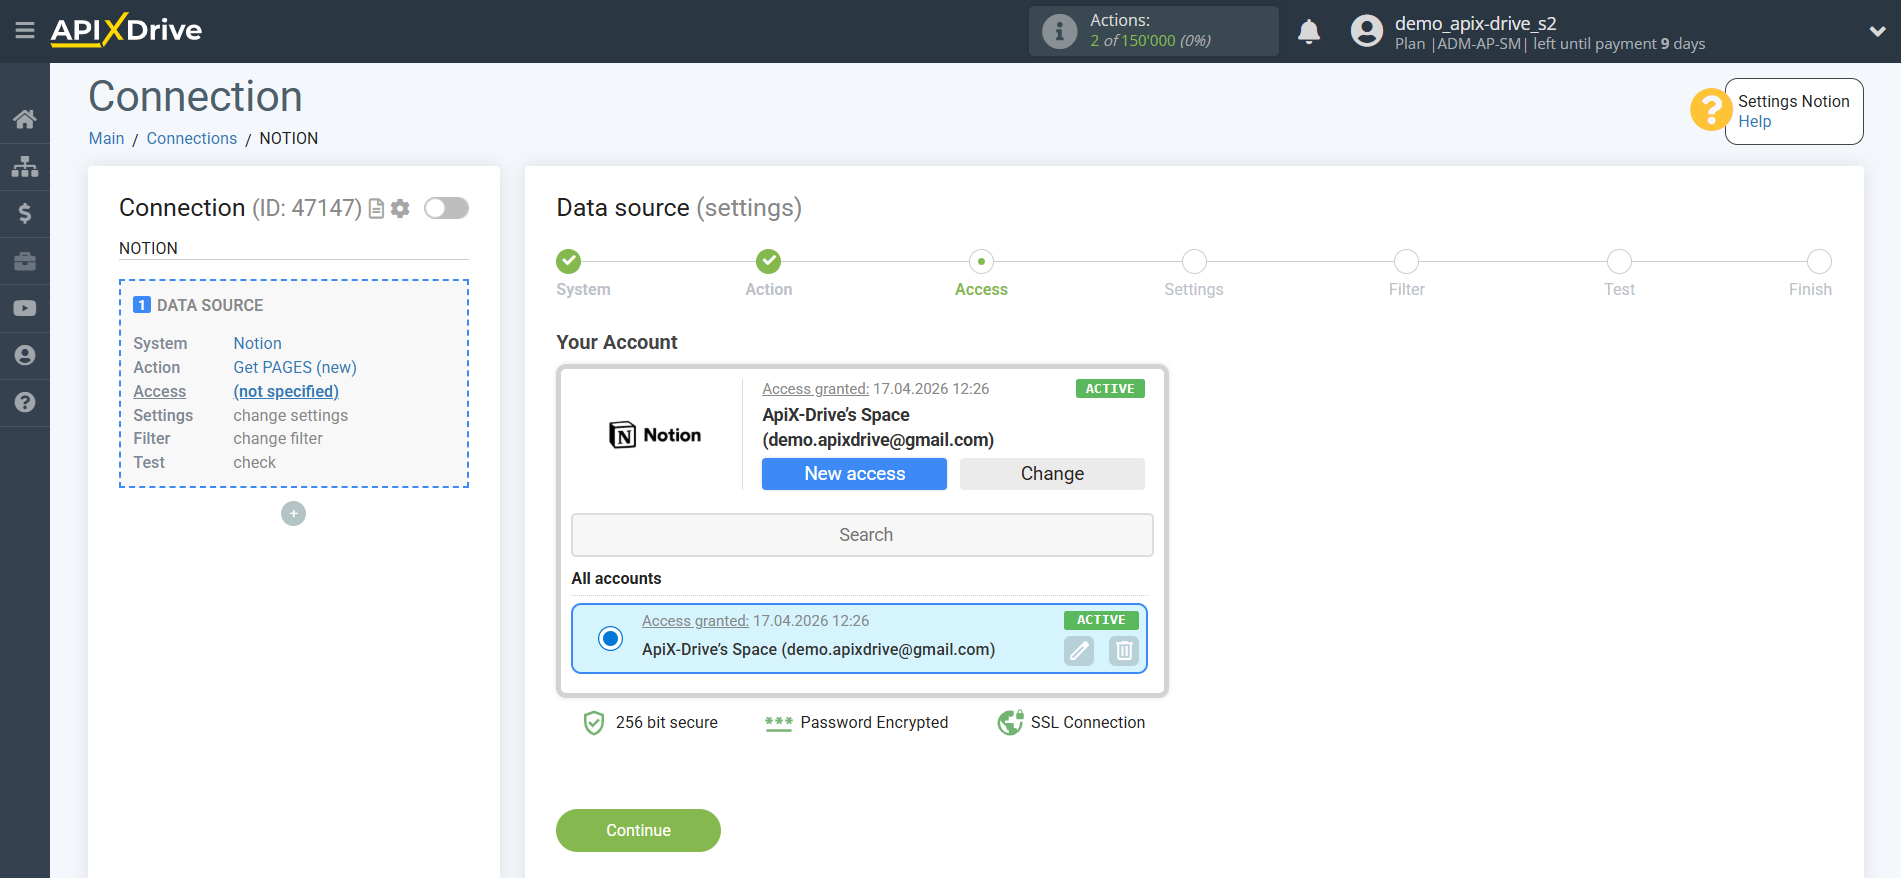Open the notifications bell
Image resolution: width=1901 pixels, height=878 pixels.
[1308, 32]
